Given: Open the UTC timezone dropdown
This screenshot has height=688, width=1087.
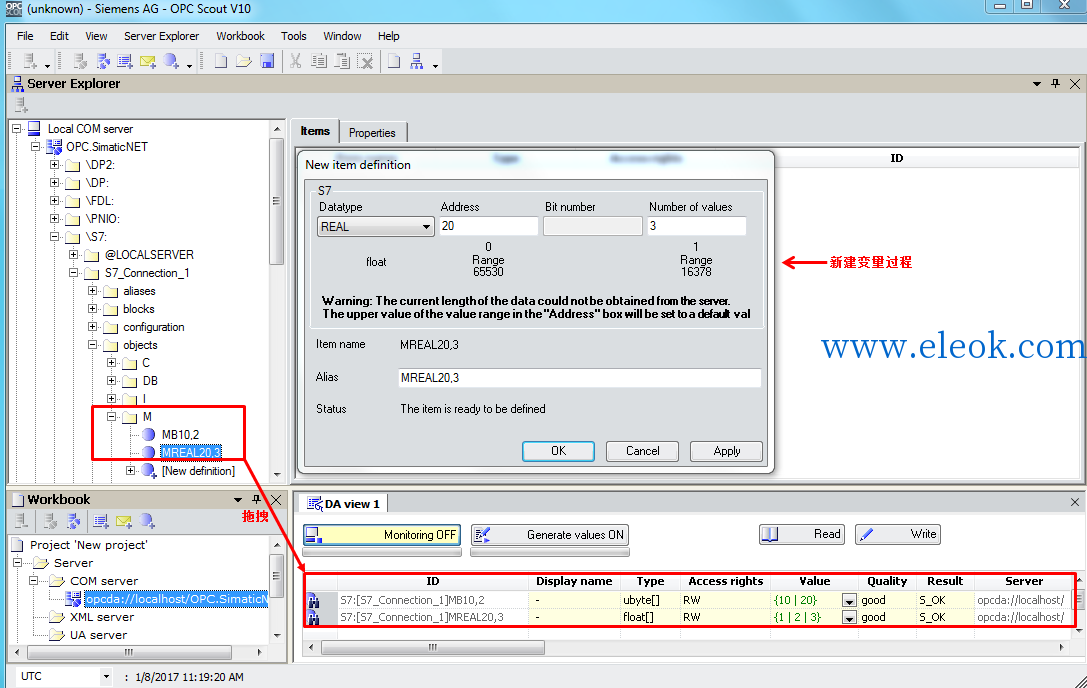Looking at the screenshot, I should 105,676.
